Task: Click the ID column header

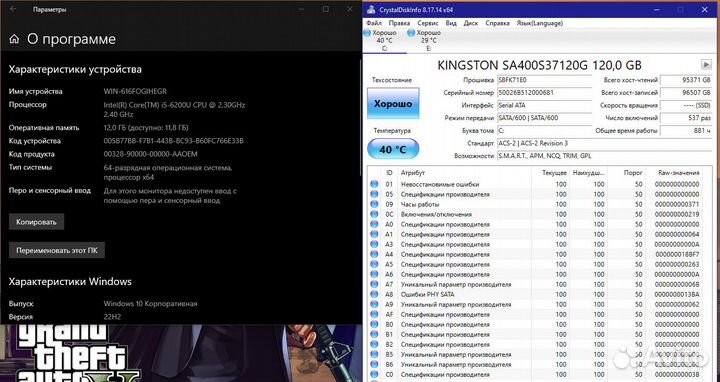Action: pos(389,173)
